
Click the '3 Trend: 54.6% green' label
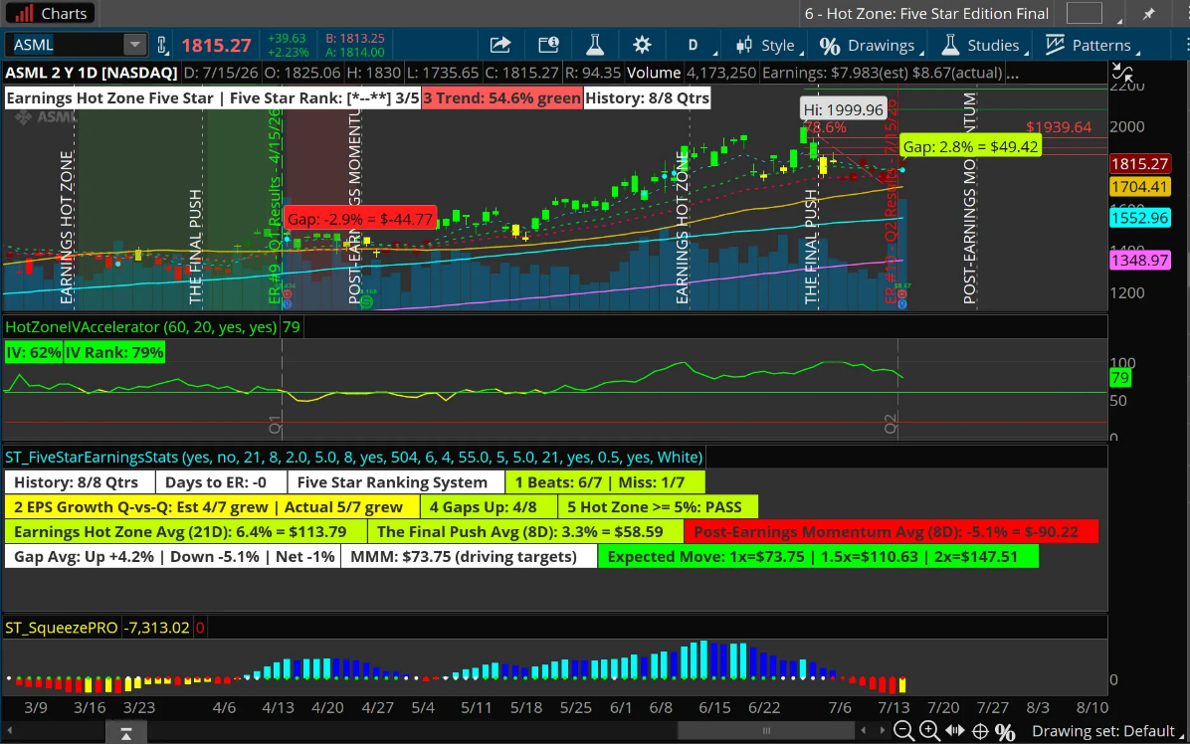[x=502, y=99]
